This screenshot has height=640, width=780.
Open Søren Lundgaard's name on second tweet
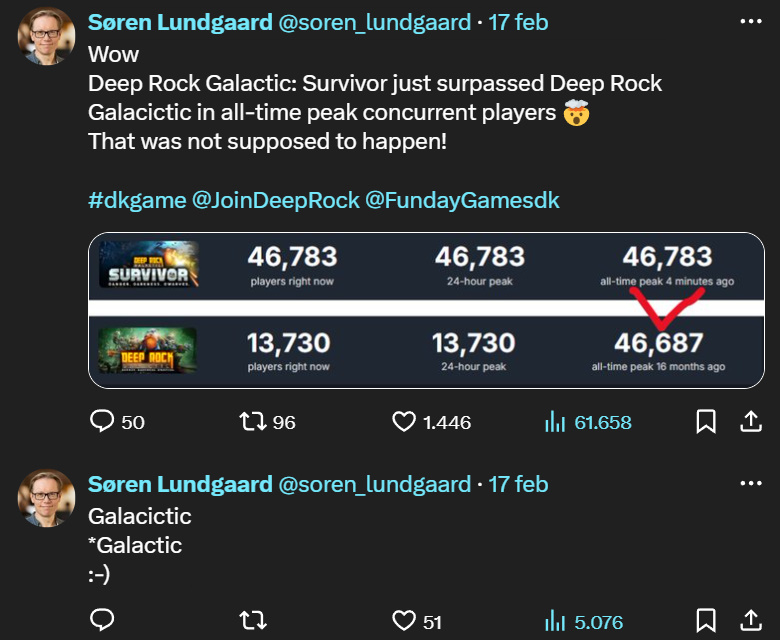(x=180, y=484)
